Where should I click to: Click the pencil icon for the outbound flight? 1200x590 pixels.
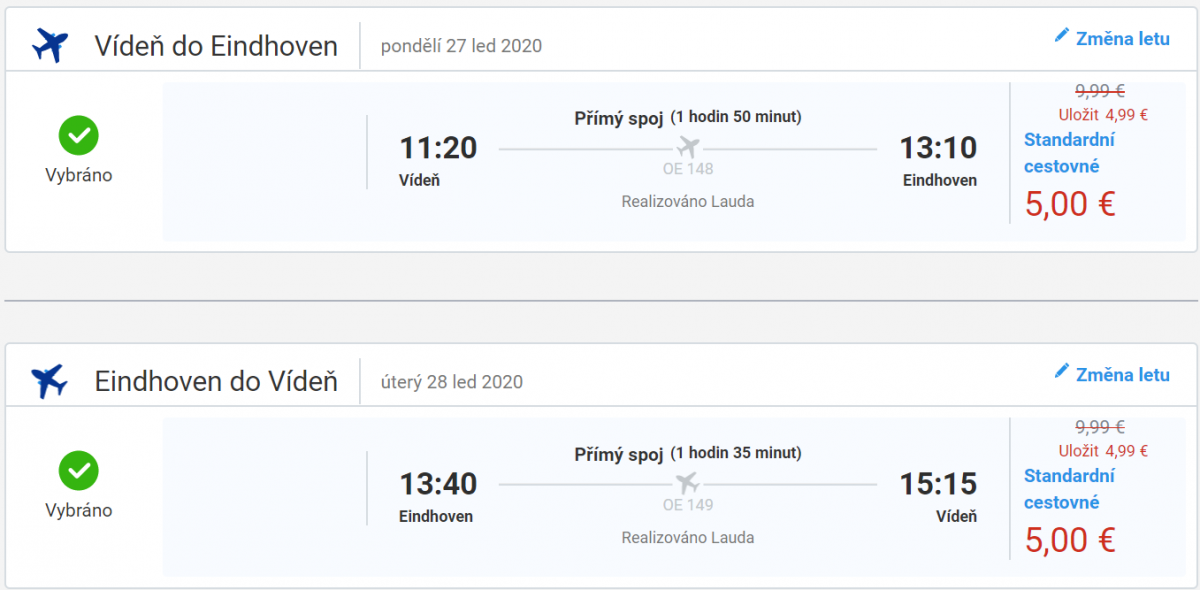click(1062, 37)
